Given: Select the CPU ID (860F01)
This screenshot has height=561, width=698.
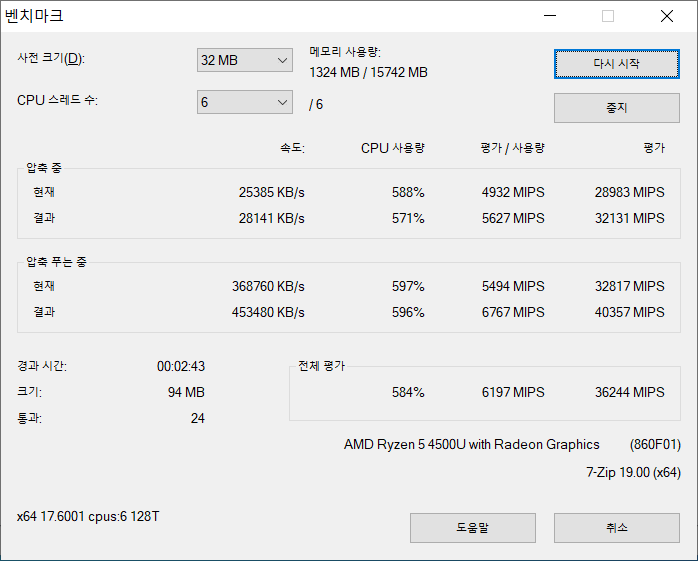Looking at the screenshot, I should (655, 445).
